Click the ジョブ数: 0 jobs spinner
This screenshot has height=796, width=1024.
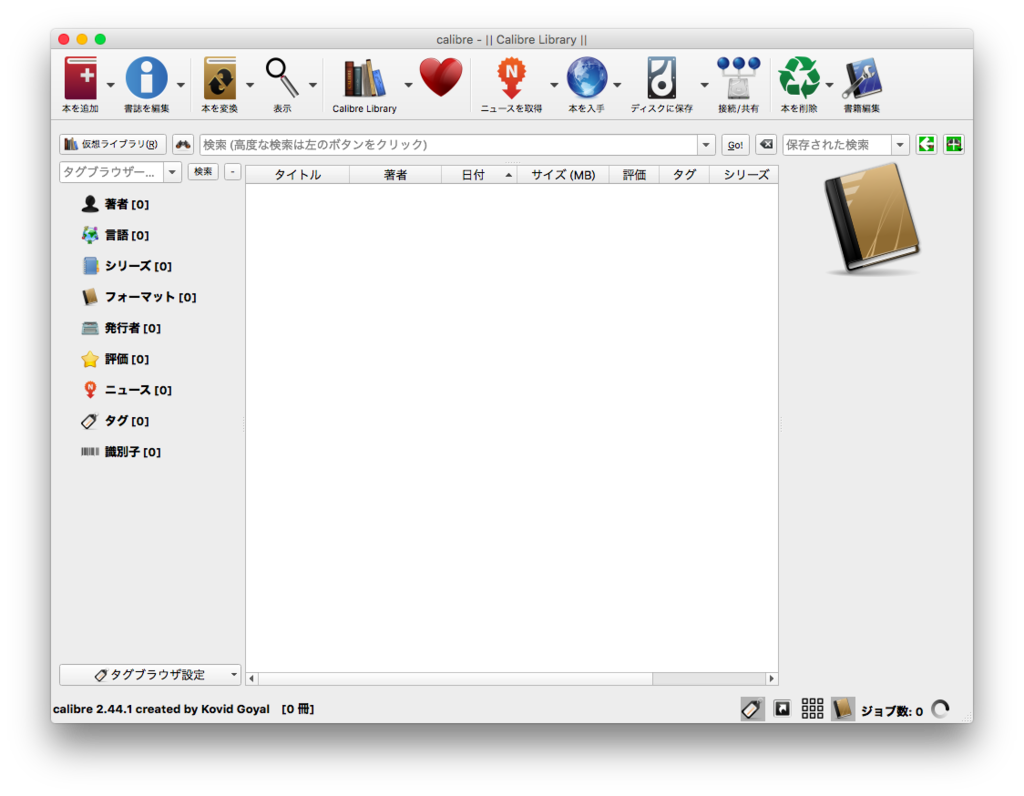tap(940, 709)
